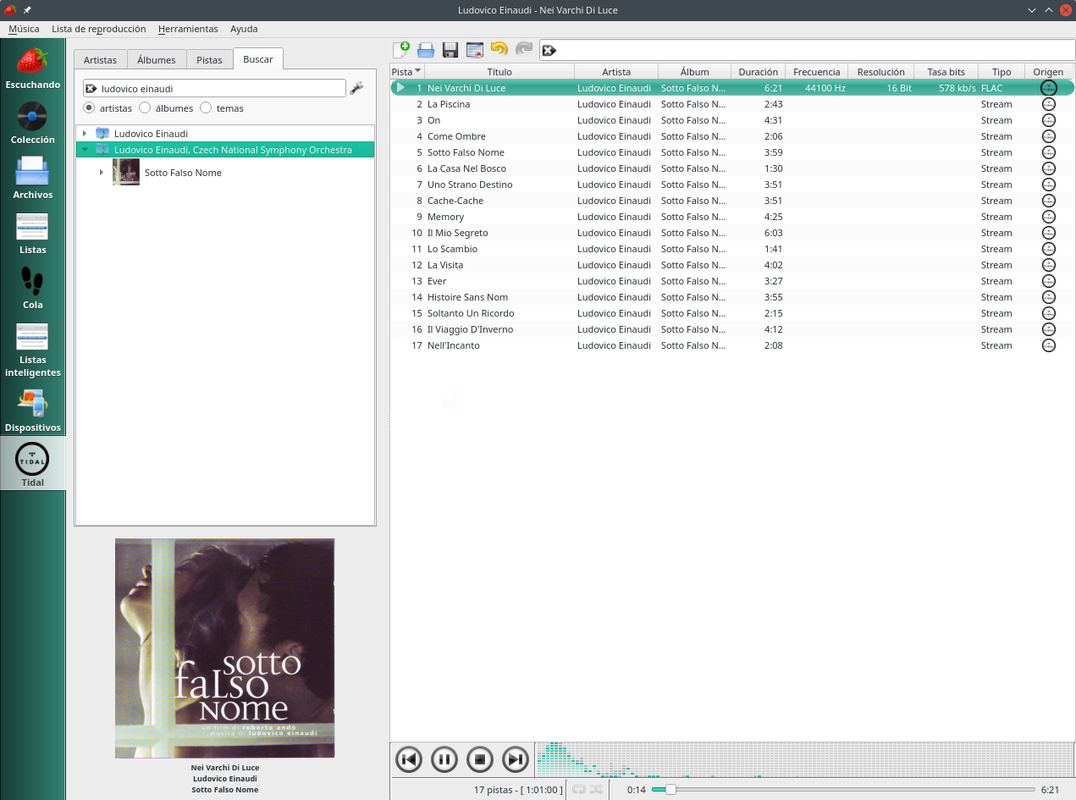Click the clear playlist icon

click(x=474, y=49)
